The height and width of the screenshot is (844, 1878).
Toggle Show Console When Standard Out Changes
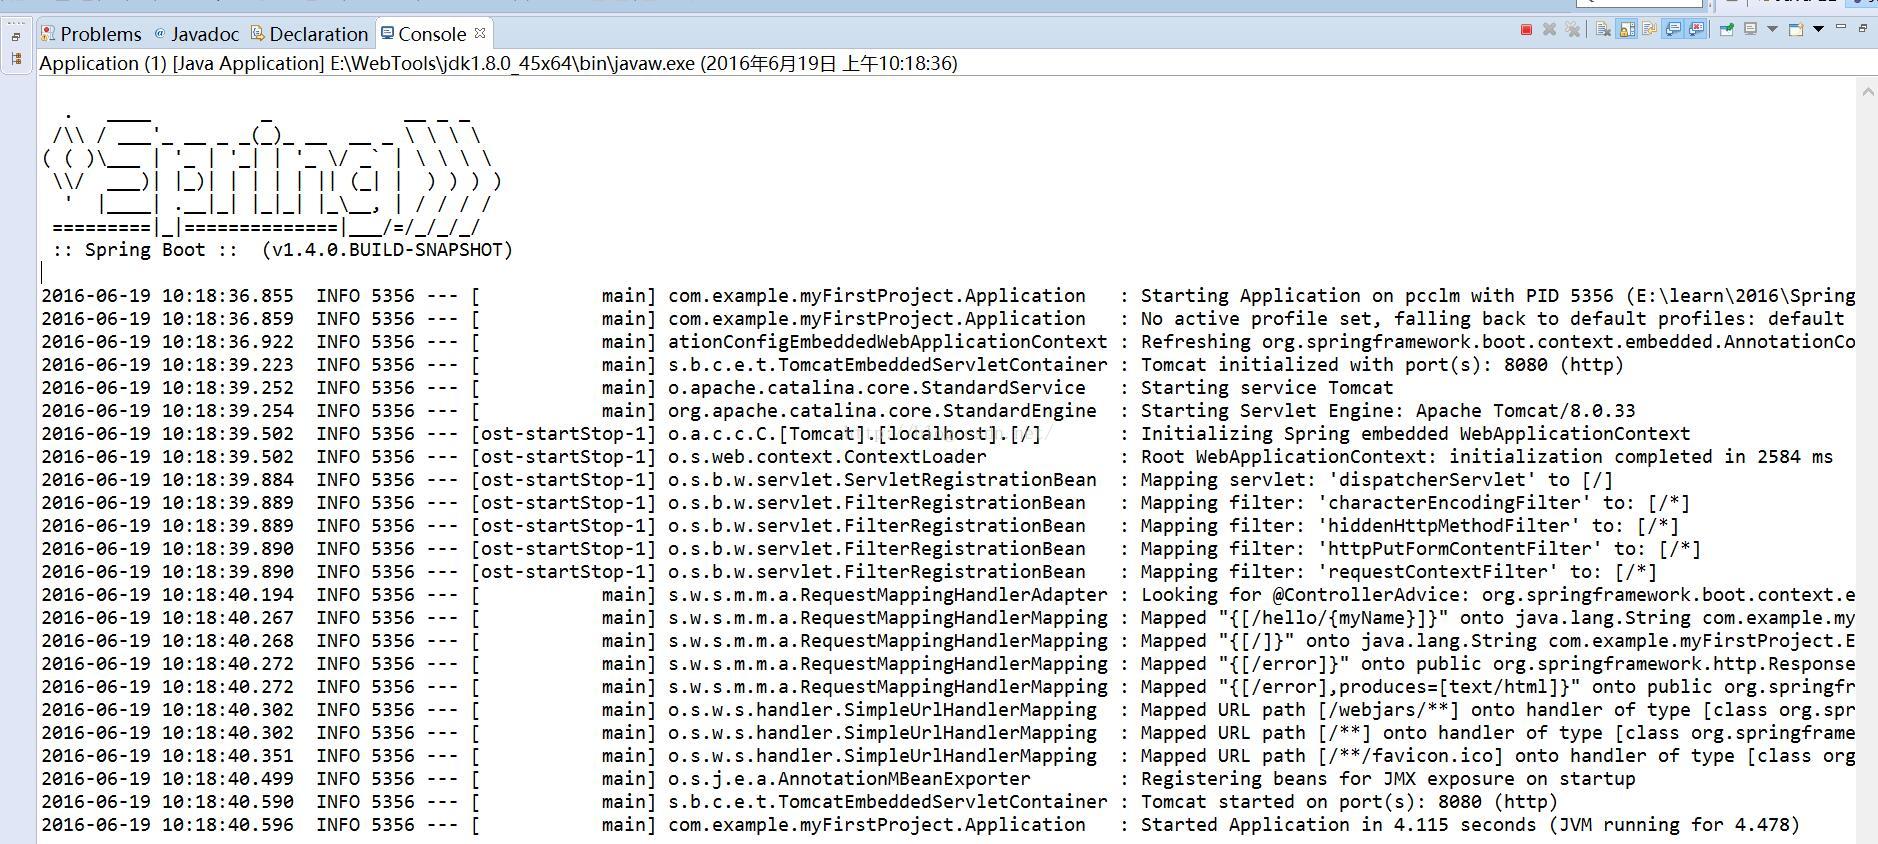coord(1672,29)
